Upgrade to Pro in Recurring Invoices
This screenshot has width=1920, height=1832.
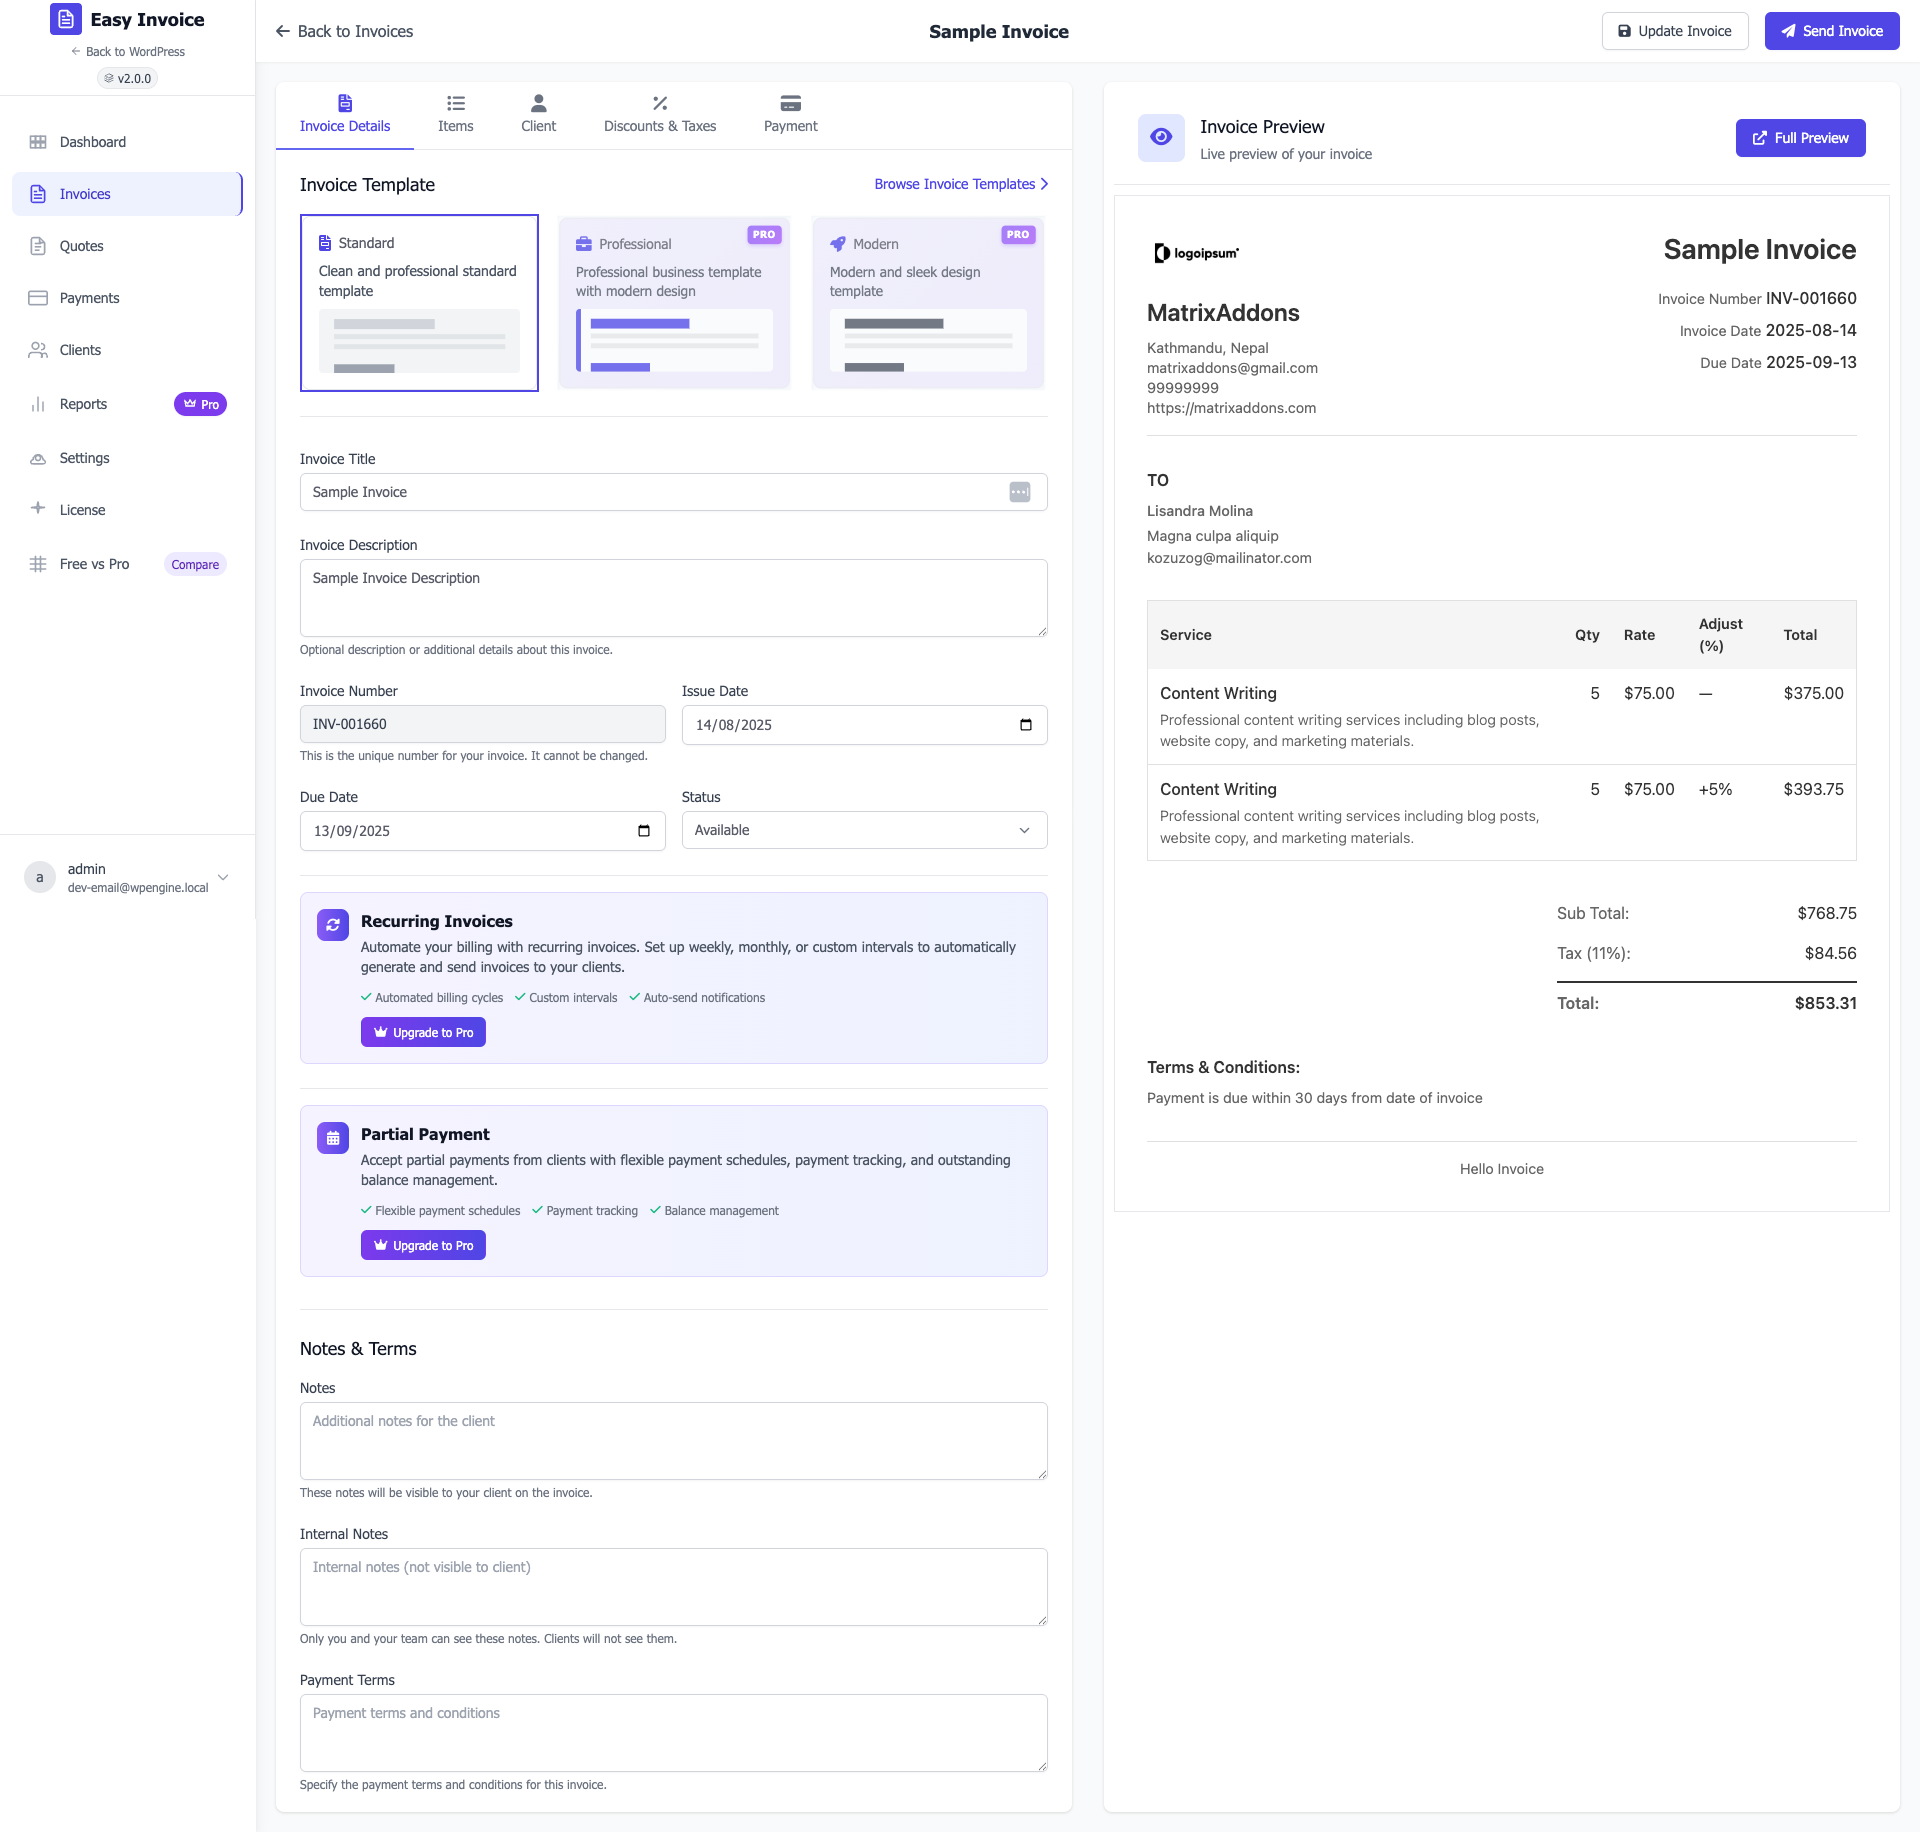coord(423,1032)
